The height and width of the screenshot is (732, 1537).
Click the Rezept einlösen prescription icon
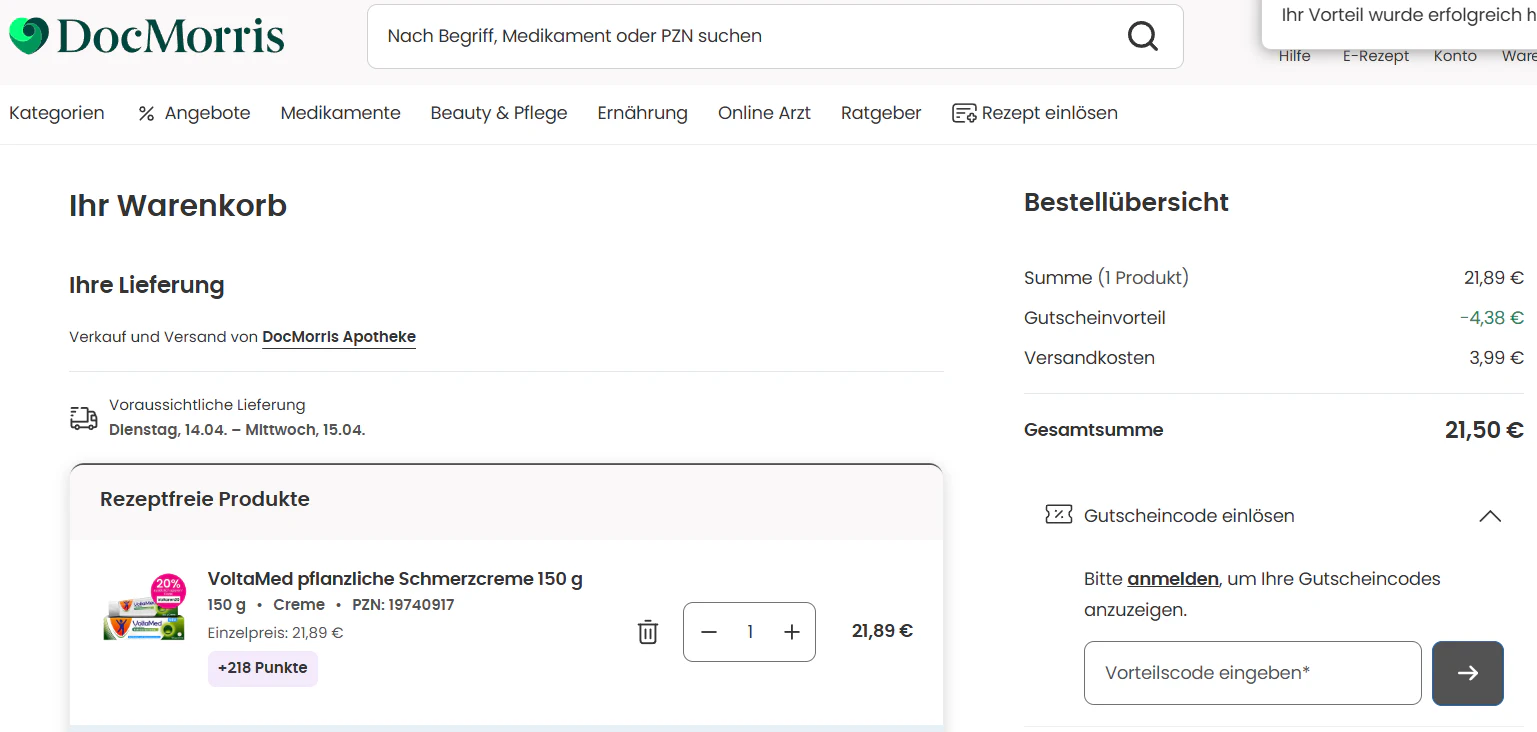point(964,113)
